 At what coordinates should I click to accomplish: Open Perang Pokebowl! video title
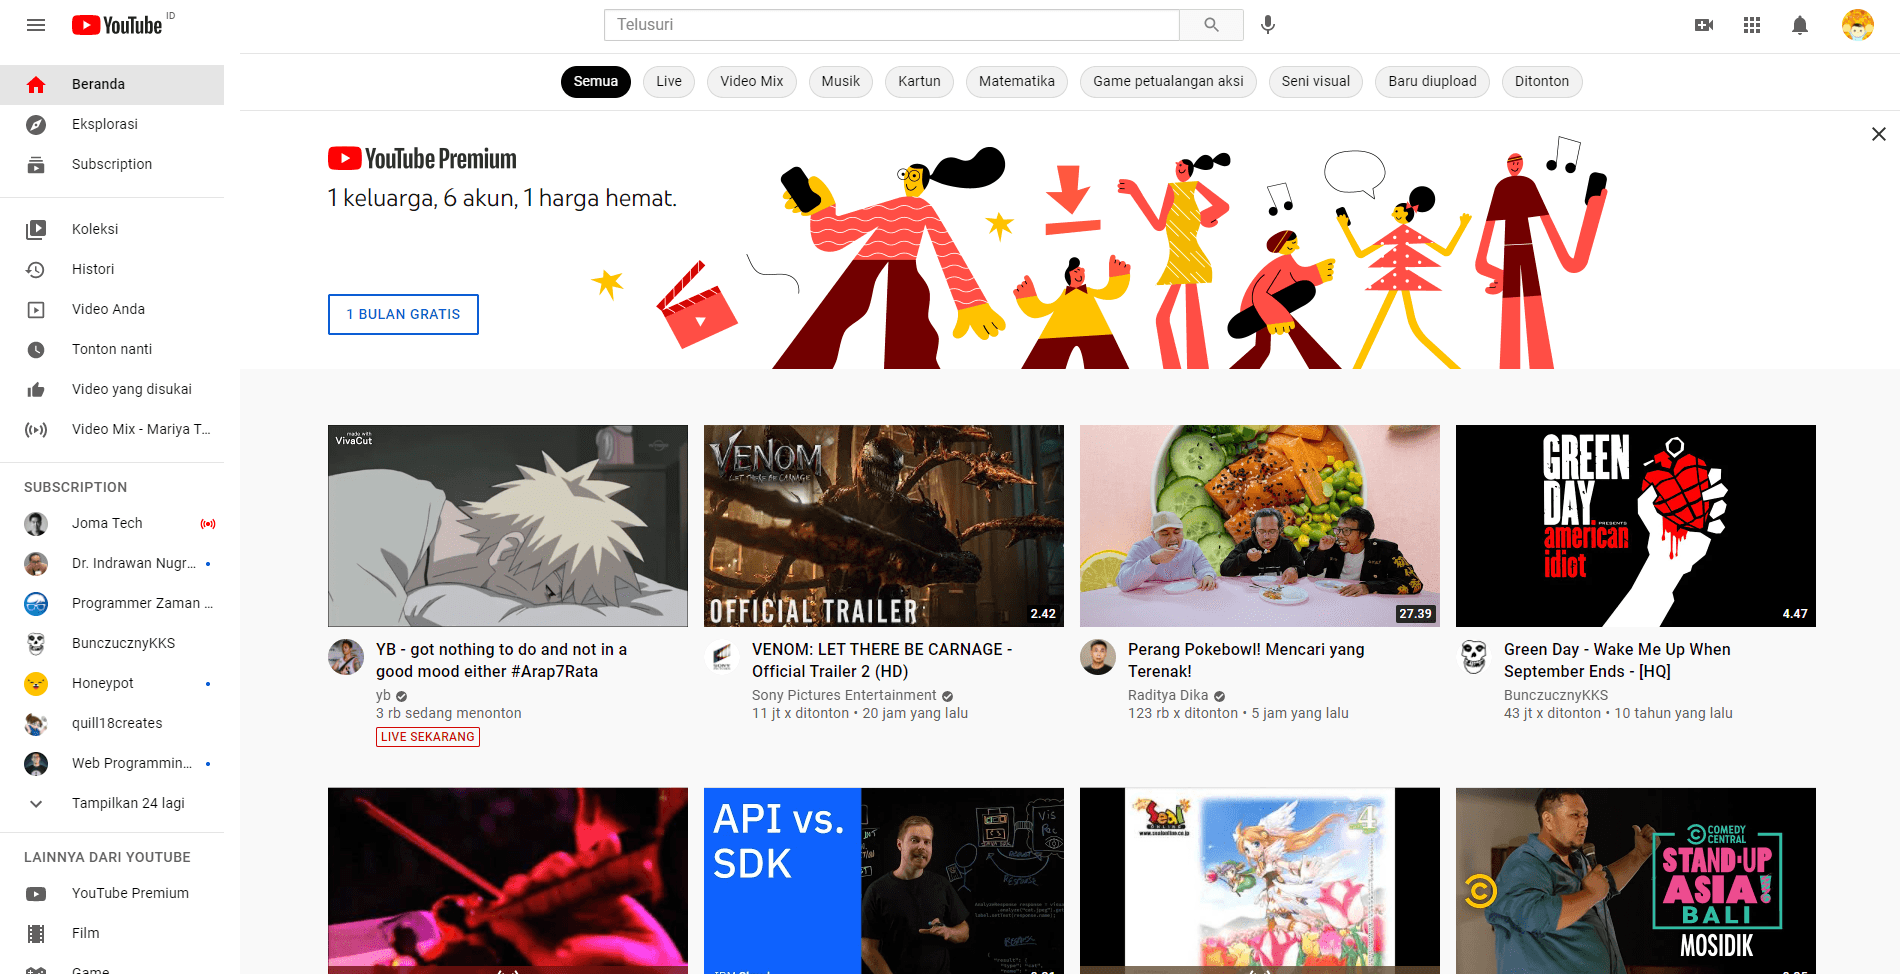(x=1246, y=660)
